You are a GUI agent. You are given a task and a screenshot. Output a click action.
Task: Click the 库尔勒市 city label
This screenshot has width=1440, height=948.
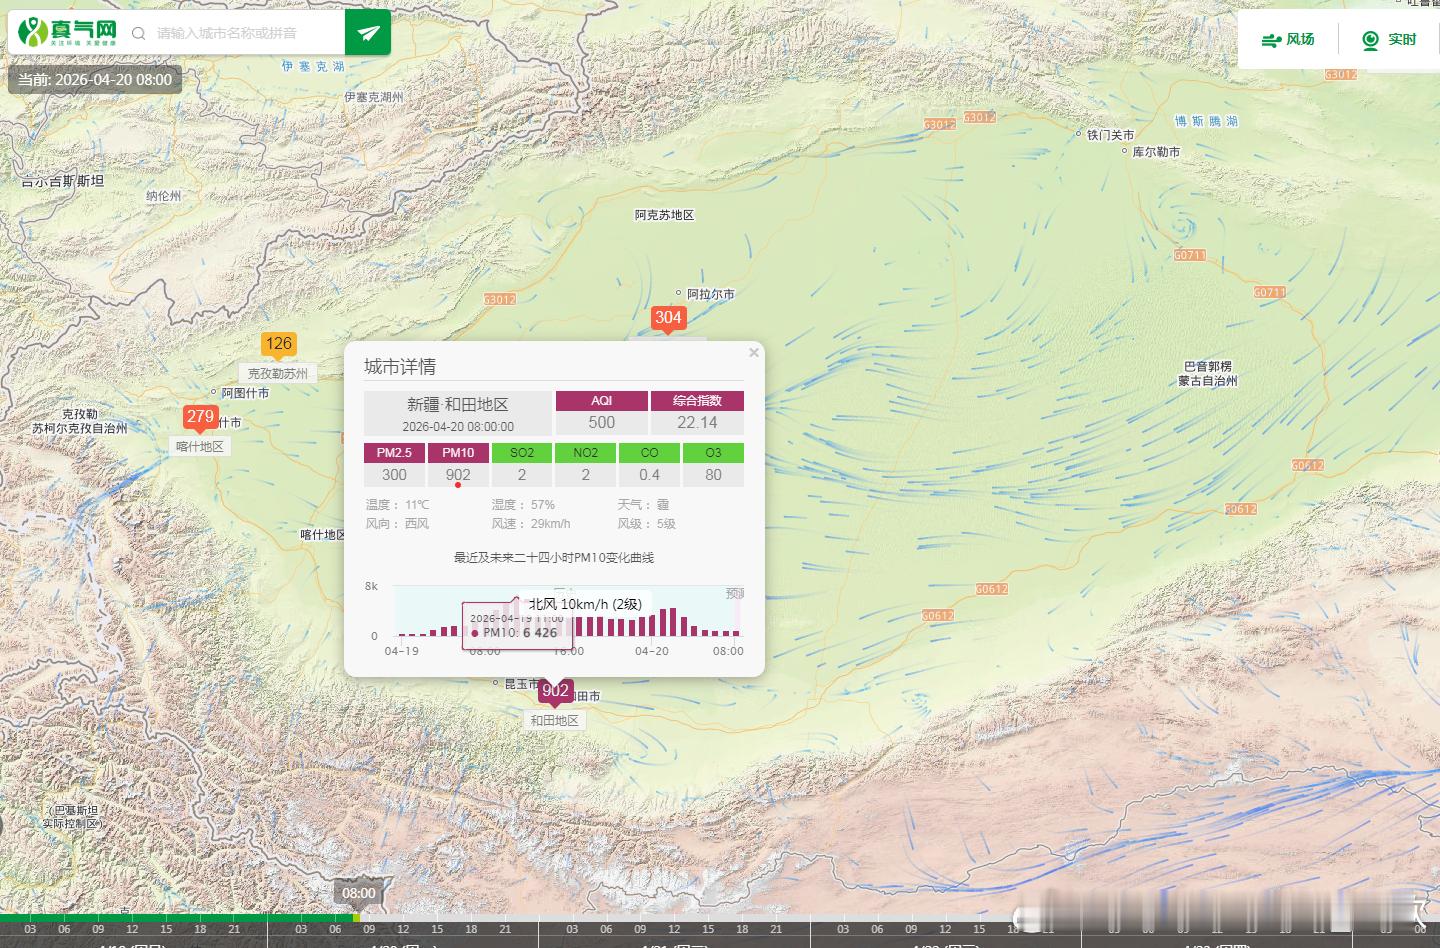point(1156,152)
